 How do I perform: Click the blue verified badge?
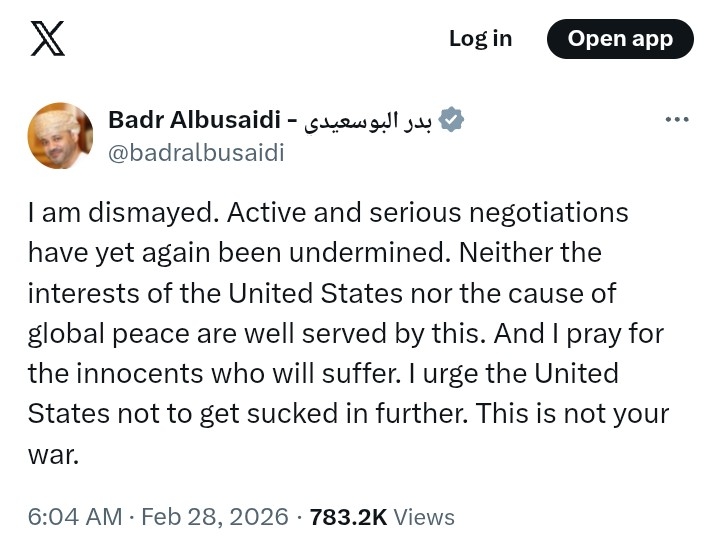click(x=452, y=121)
